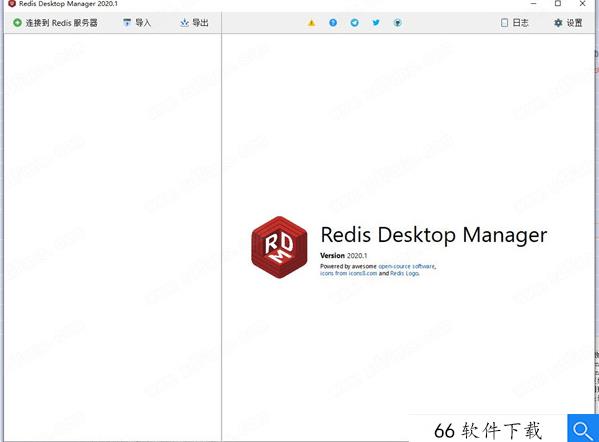Follow the open-source software link
This screenshot has width=599, height=442.
(406, 266)
